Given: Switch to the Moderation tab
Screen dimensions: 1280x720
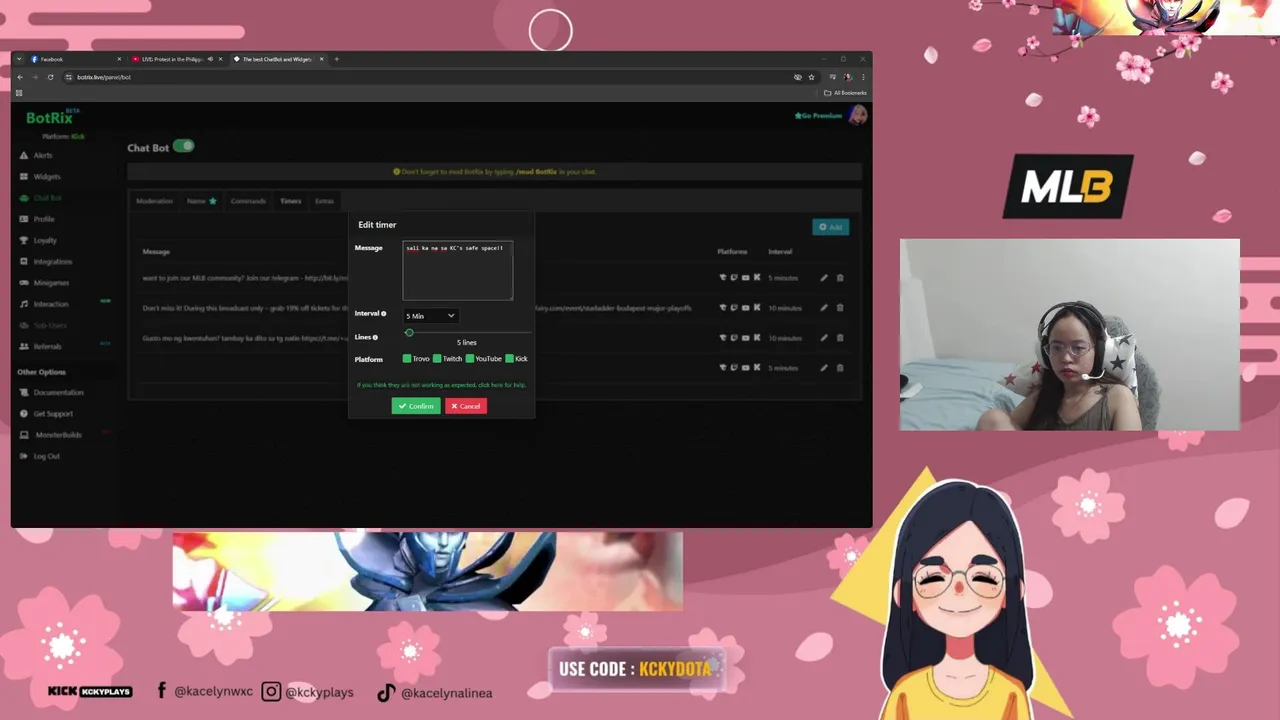Looking at the screenshot, I should [x=154, y=201].
